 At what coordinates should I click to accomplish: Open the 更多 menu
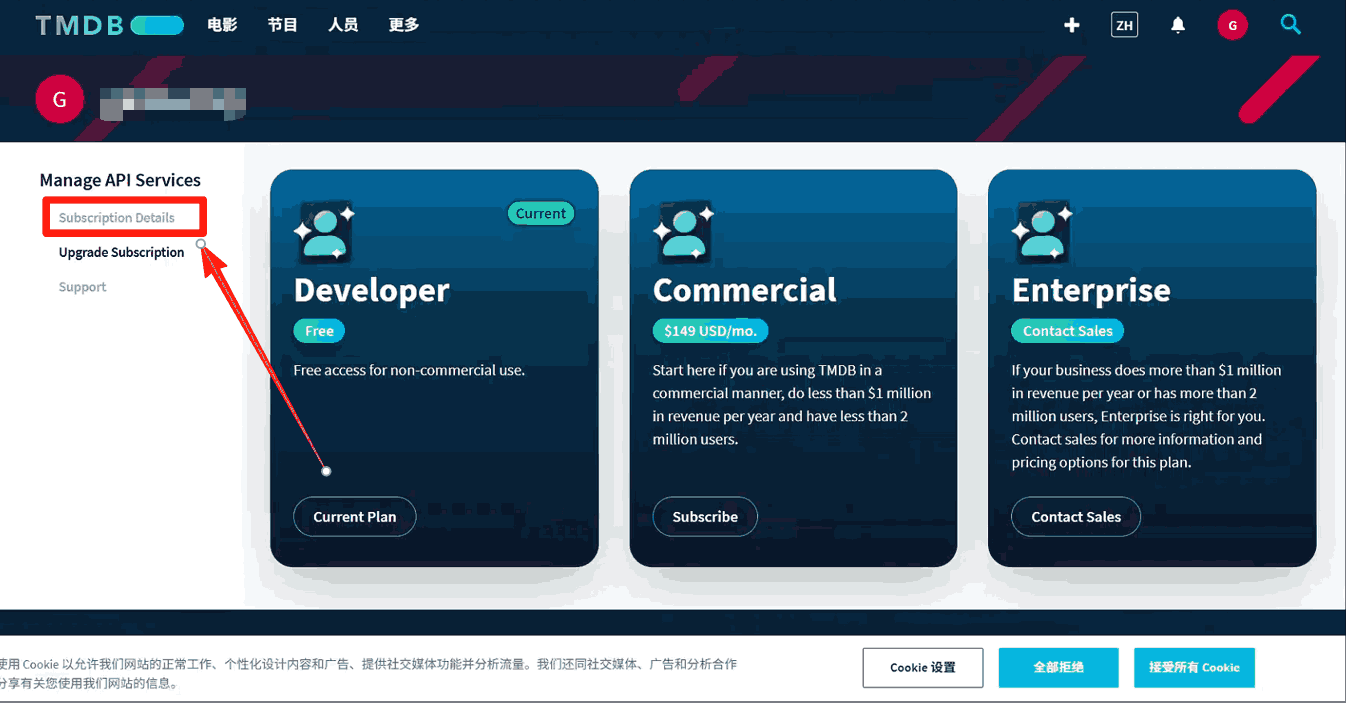[x=404, y=25]
